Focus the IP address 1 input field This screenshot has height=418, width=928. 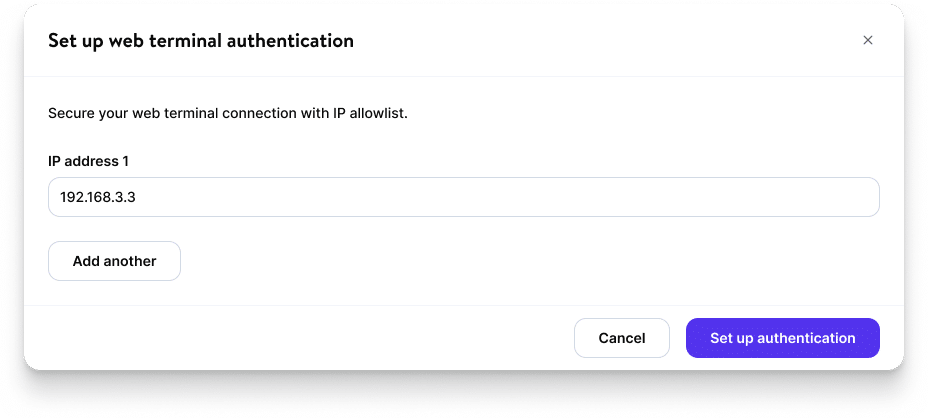click(x=463, y=197)
